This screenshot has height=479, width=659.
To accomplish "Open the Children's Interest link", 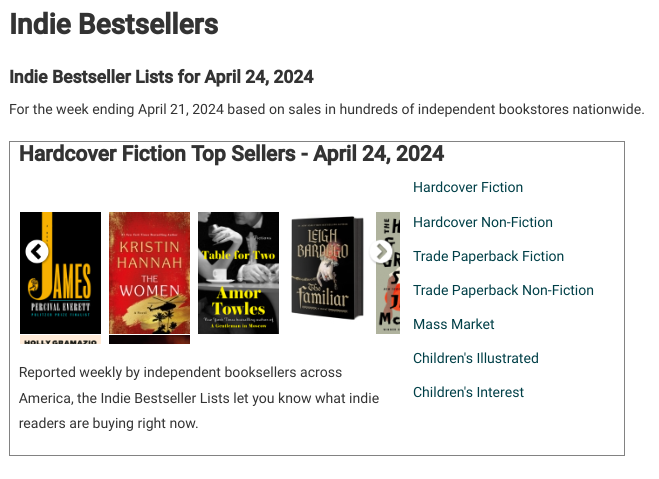I will click(468, 392).
